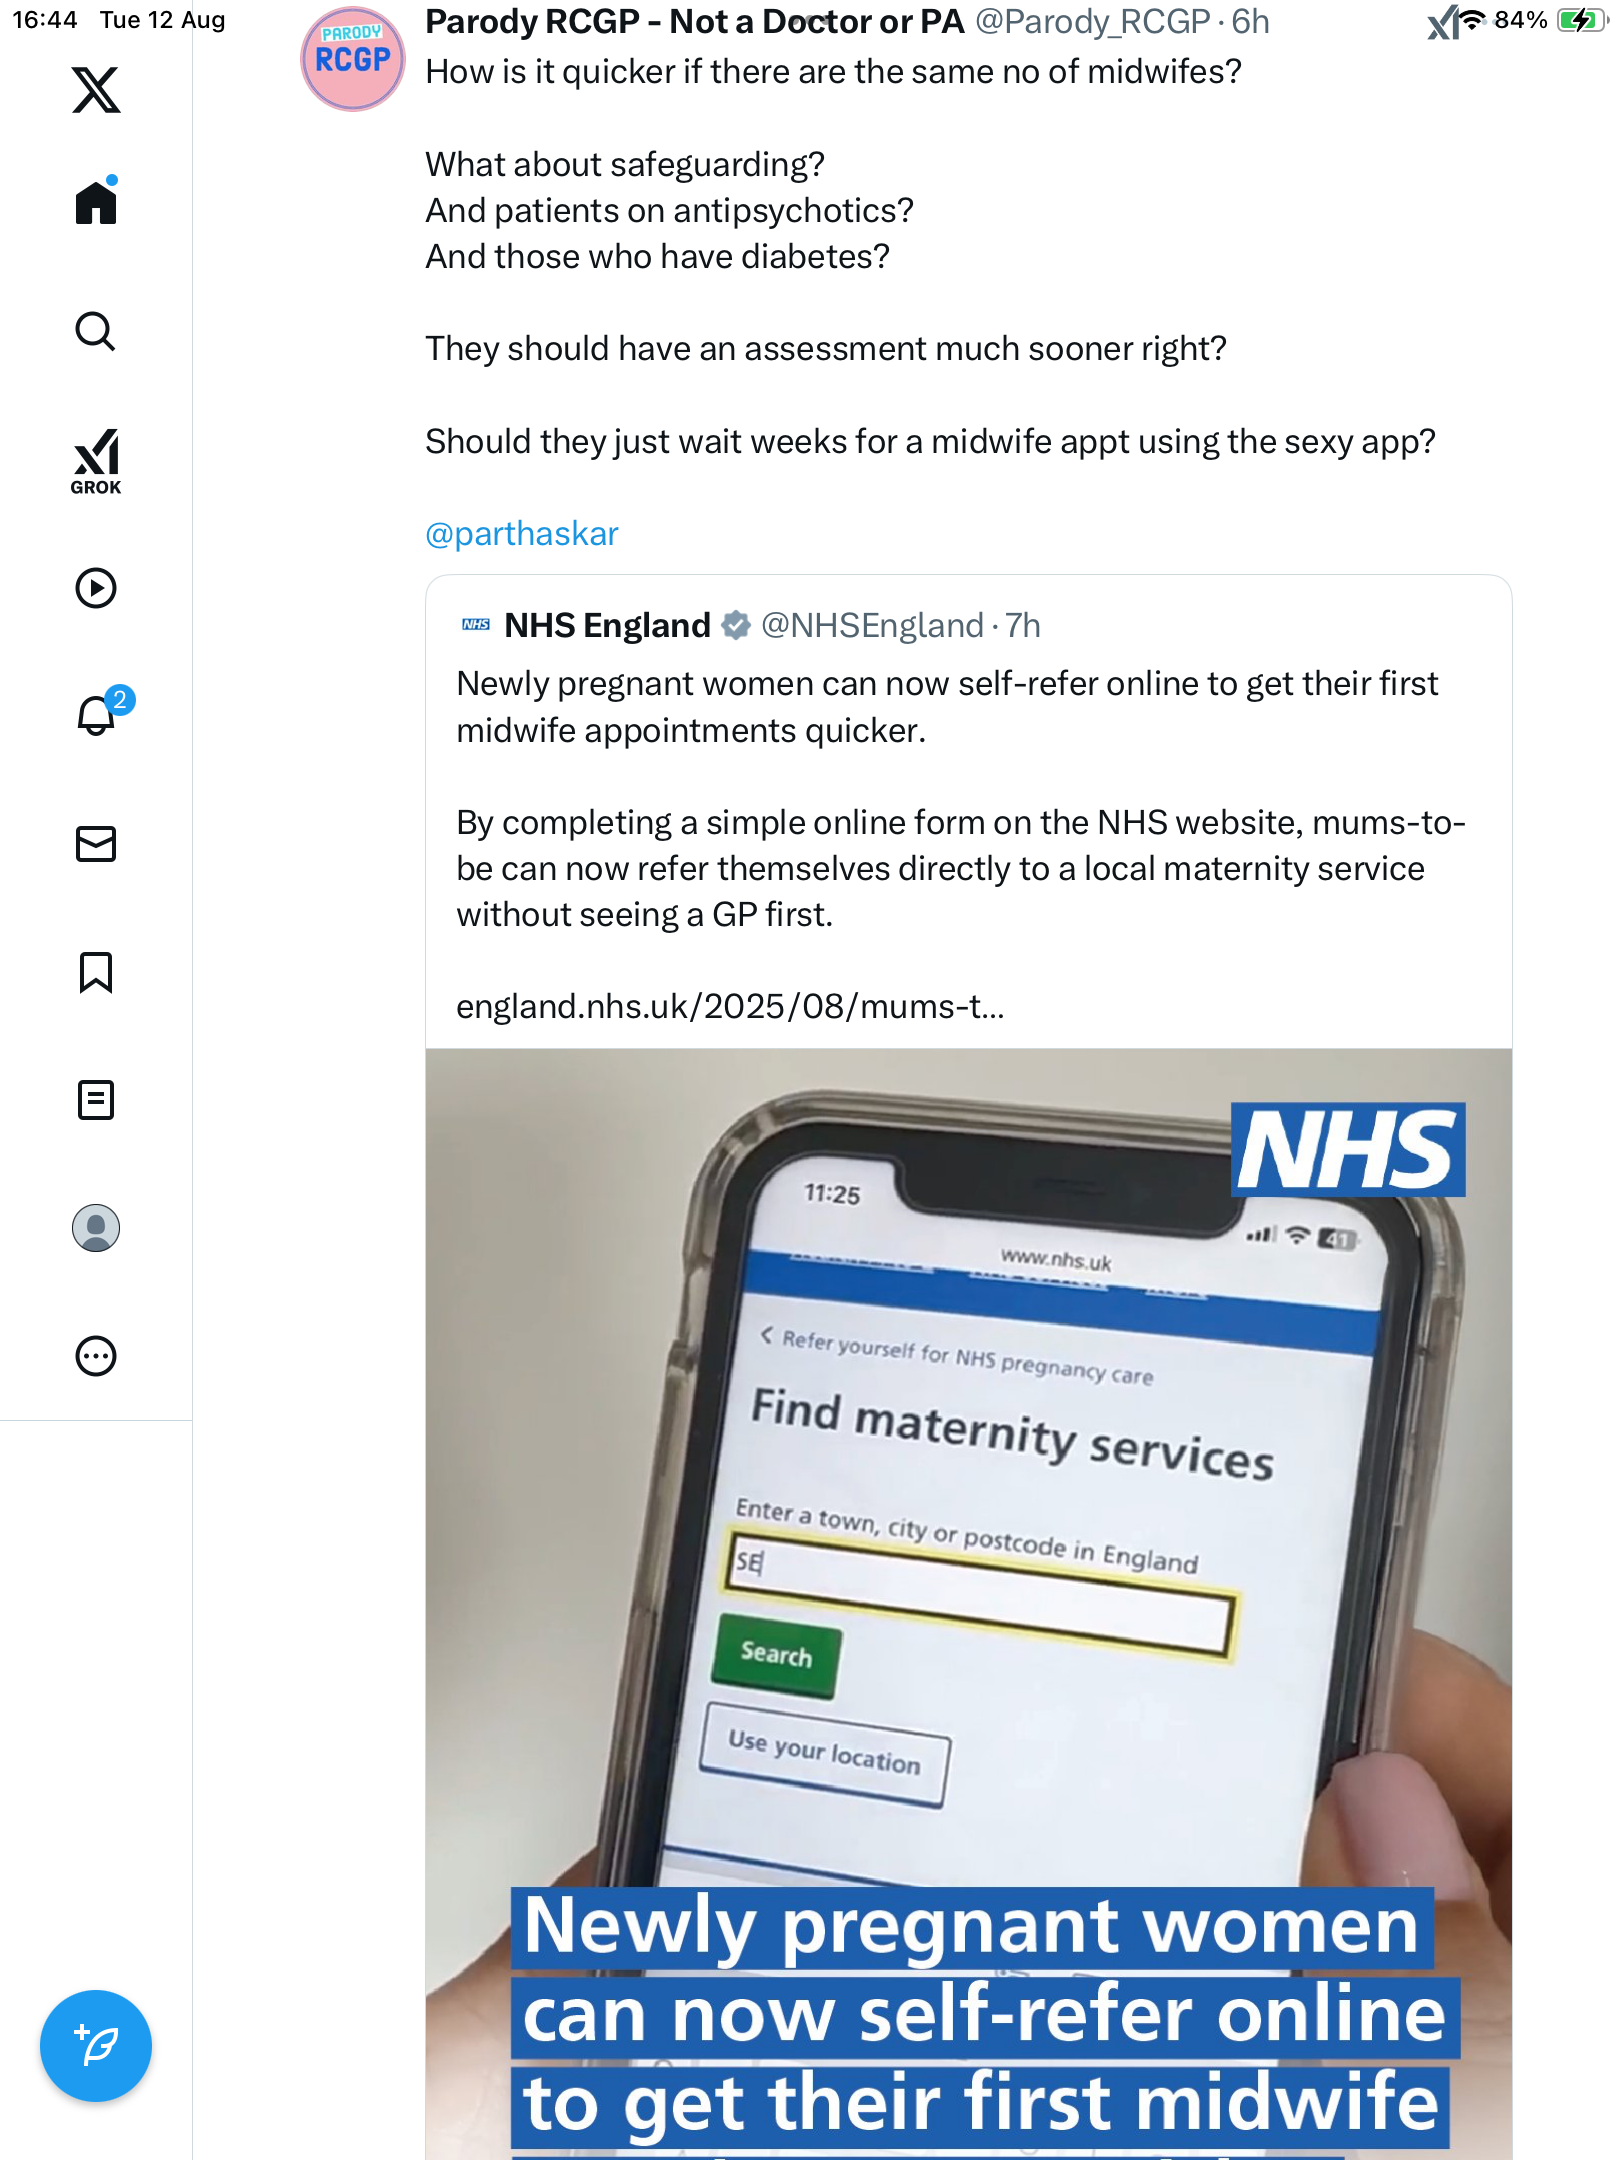This screenshot has height=2160, width=1620.
Task: Open the @parthaskar mention link
Action: coord(522,533)
